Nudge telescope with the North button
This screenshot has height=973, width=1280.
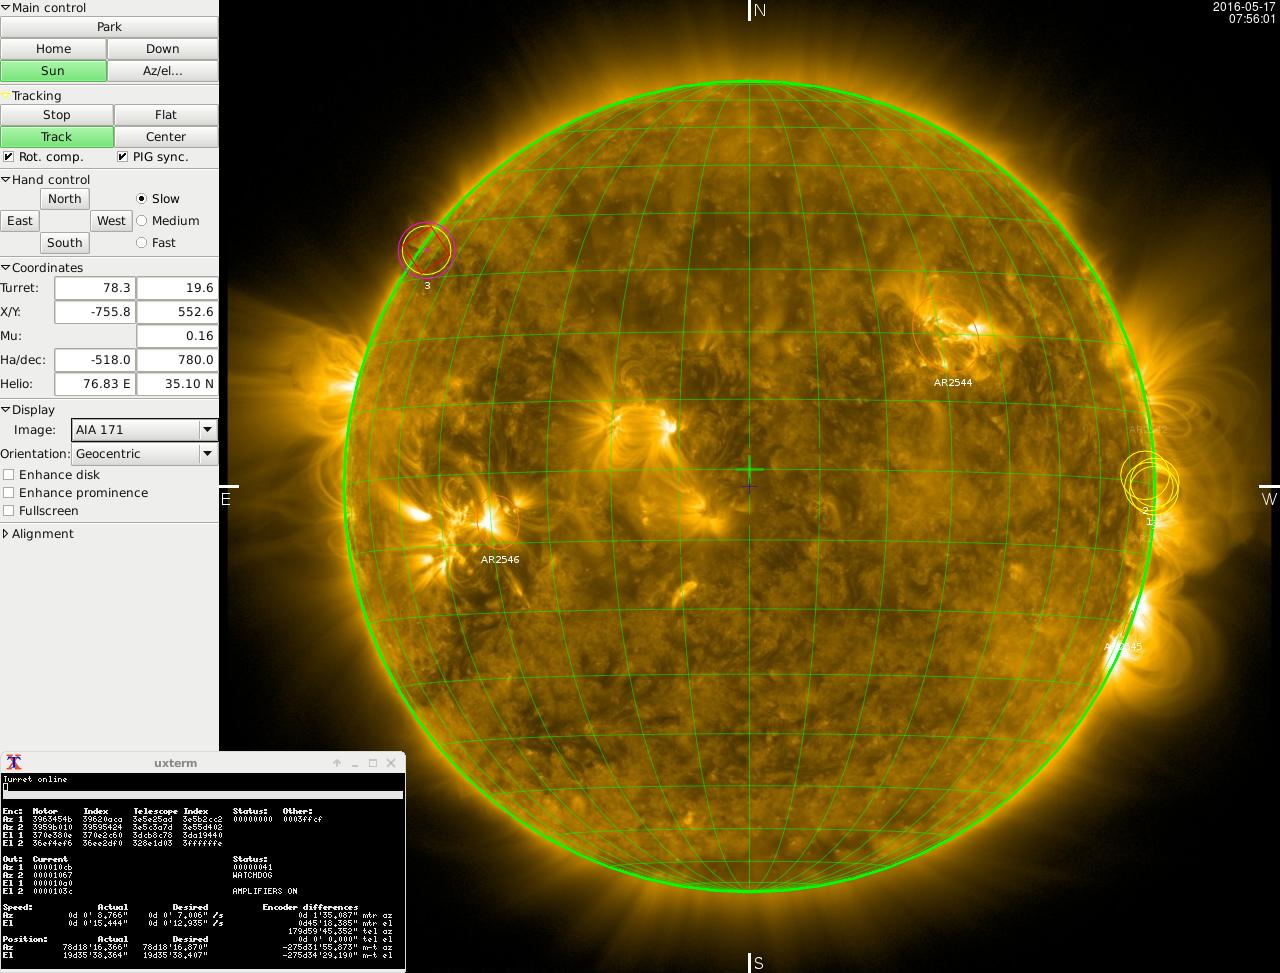[x=64, y=199]
